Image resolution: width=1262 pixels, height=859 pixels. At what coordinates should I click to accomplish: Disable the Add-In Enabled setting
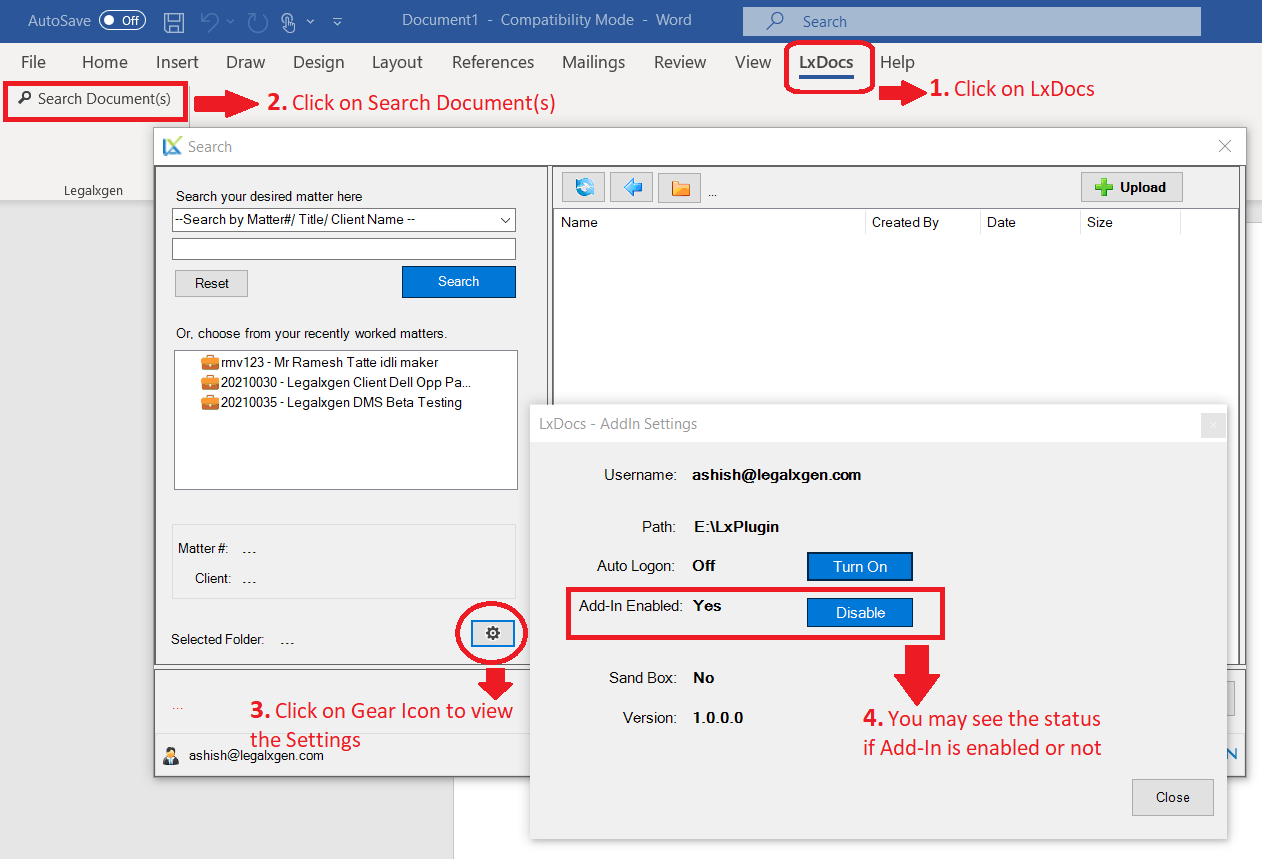pos(860,612)
